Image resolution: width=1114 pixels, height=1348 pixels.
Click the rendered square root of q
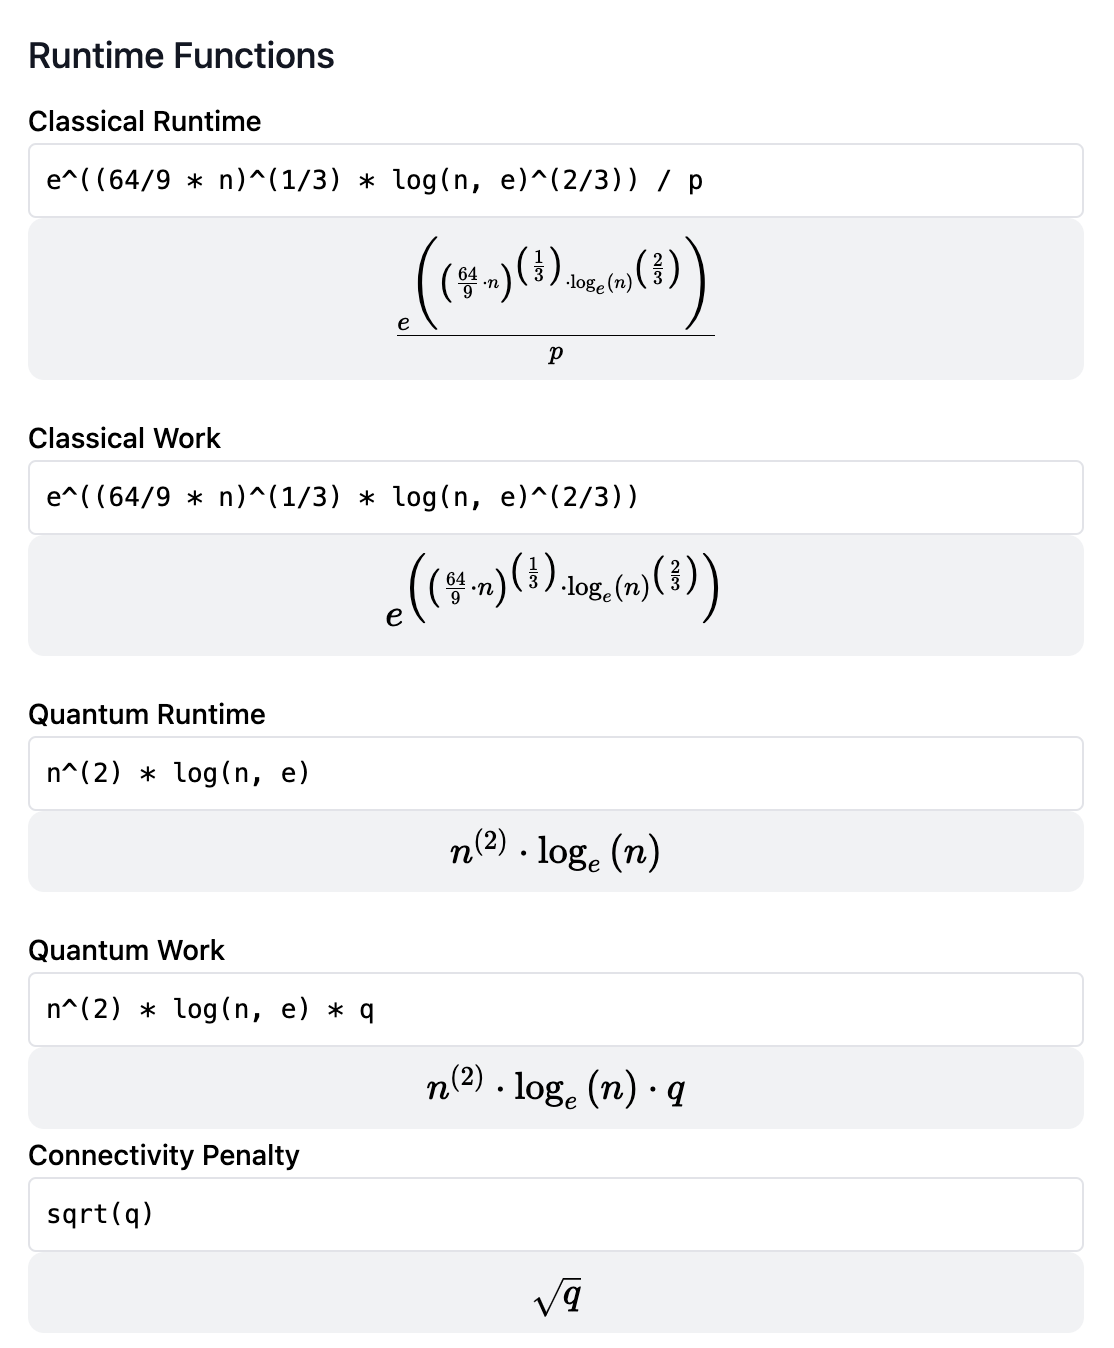click(x=558, y=1297)
